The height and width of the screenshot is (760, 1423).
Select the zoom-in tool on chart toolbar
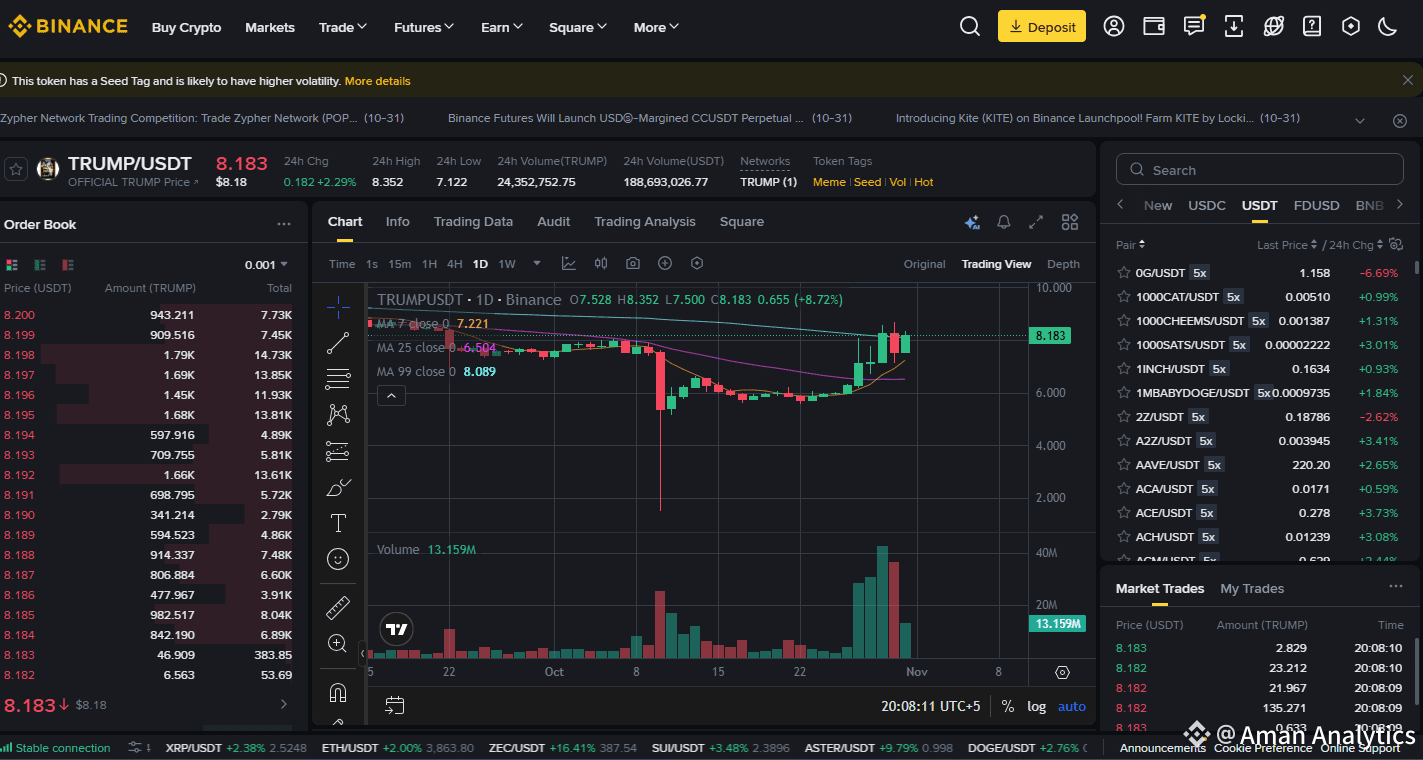tap(338, 644)
